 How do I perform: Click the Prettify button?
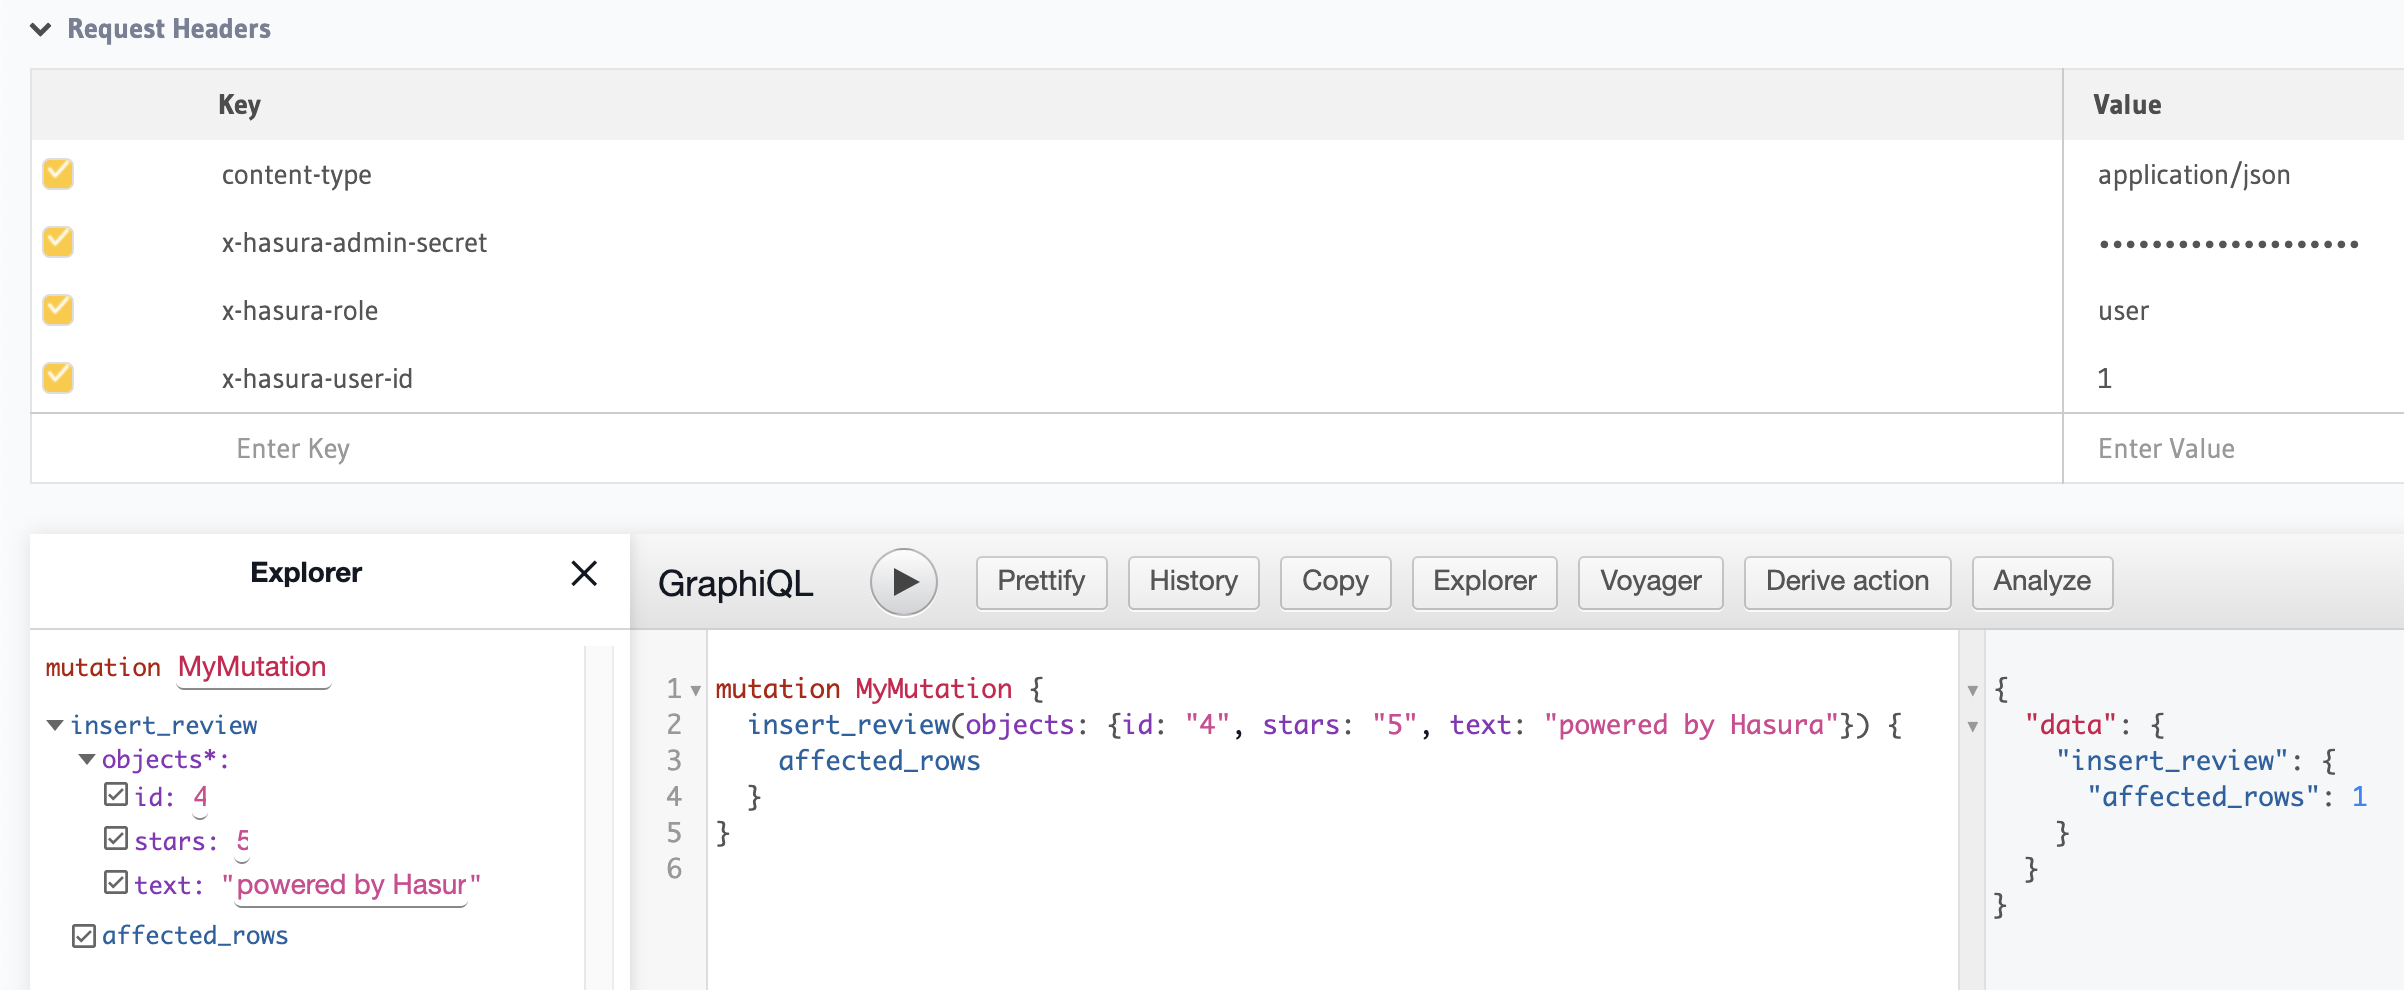click(x=1041, y=582)
